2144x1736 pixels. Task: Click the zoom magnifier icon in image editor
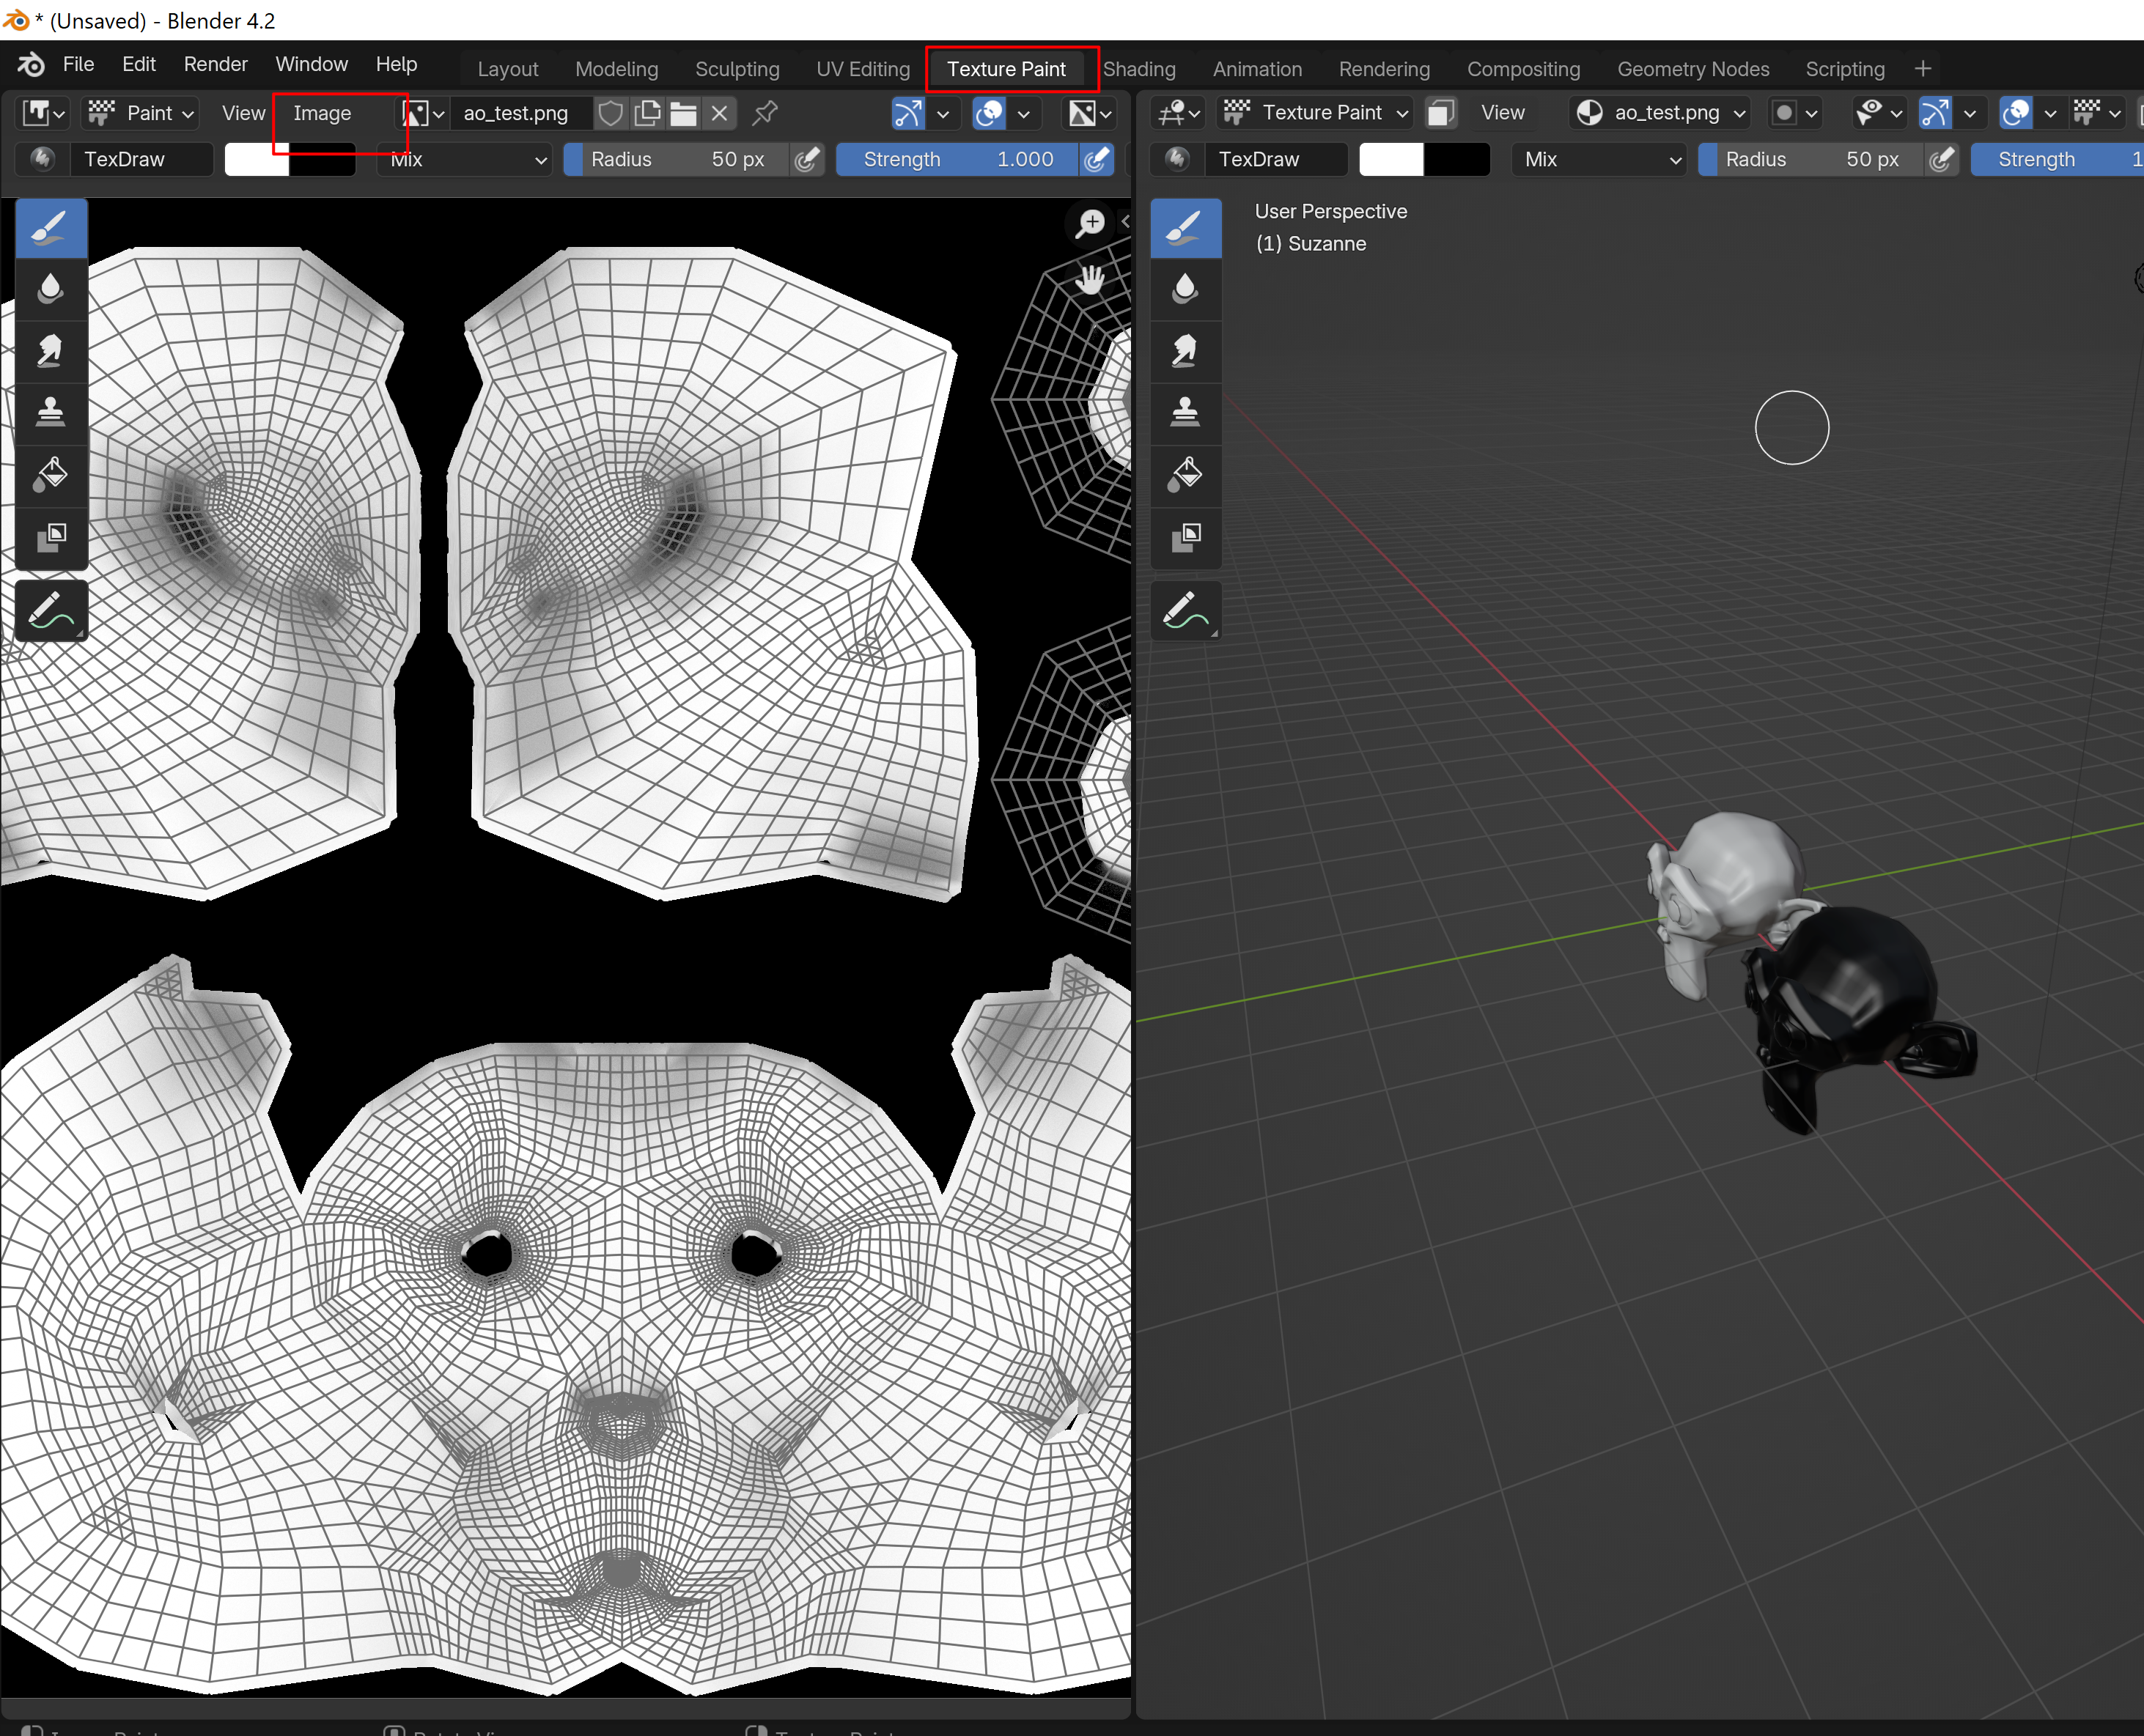point(1090,223)
